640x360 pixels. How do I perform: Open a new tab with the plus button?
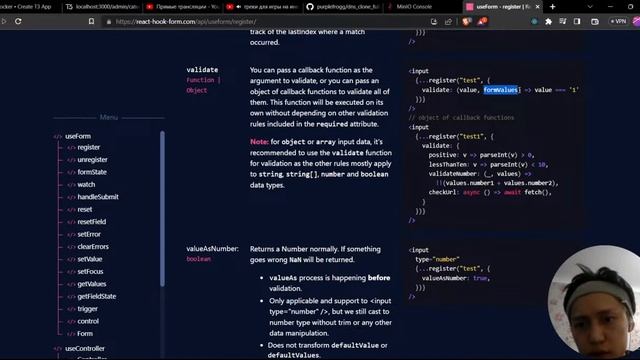[552, 7]
